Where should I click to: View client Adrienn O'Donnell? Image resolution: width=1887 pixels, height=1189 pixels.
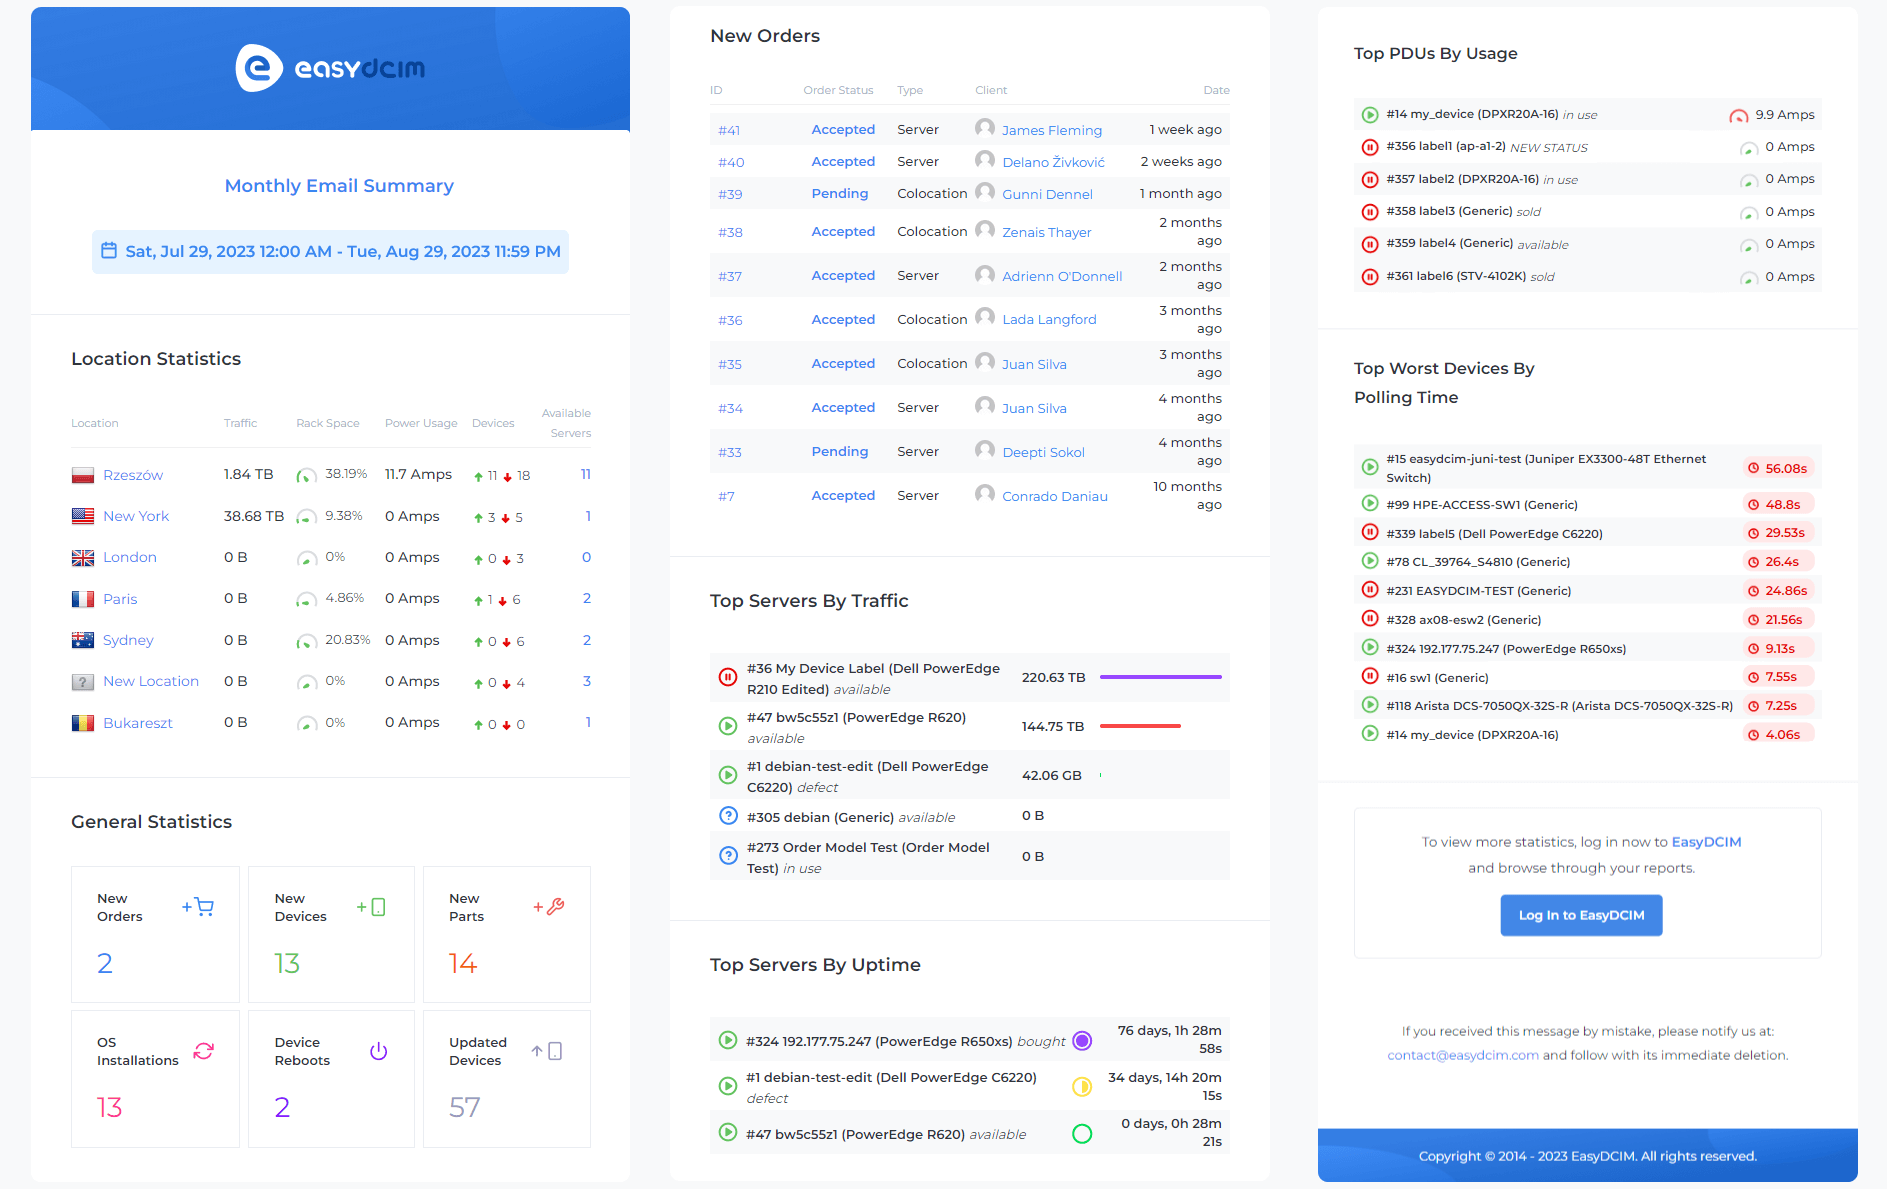pyautogui.click(x=1062, y=276)
